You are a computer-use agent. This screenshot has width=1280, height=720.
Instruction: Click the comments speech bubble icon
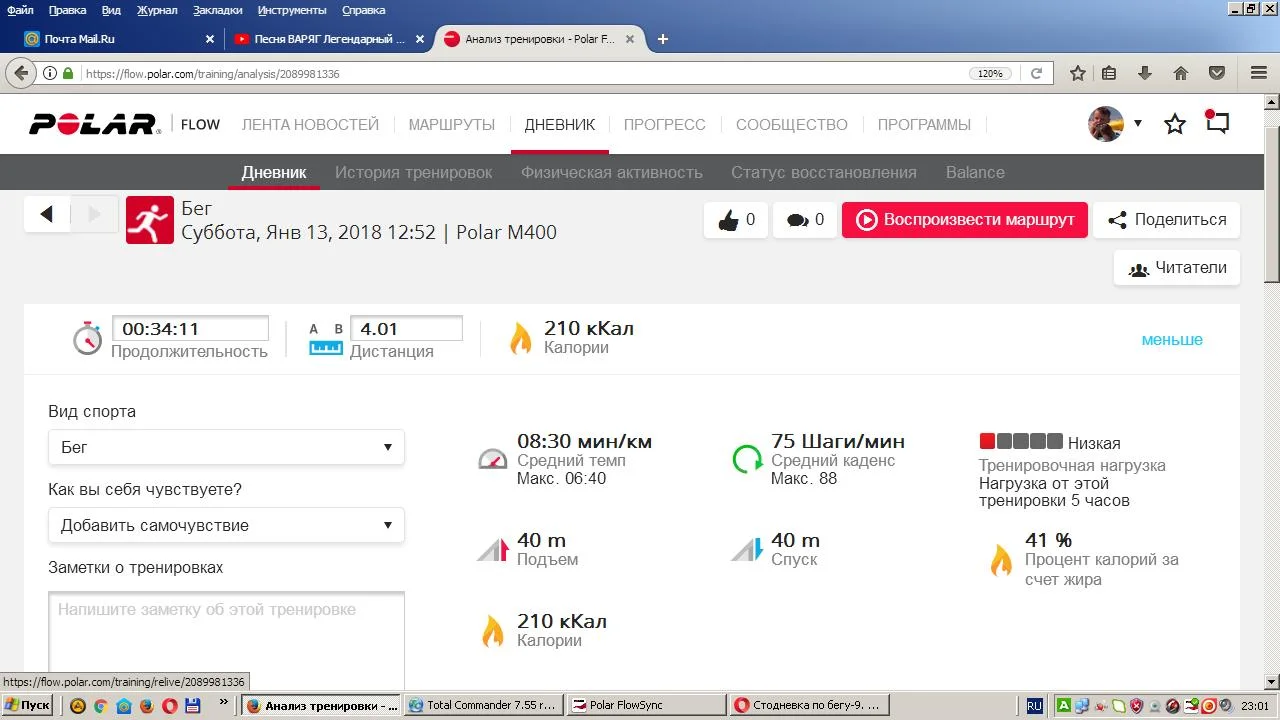click(x=797, y=220)
